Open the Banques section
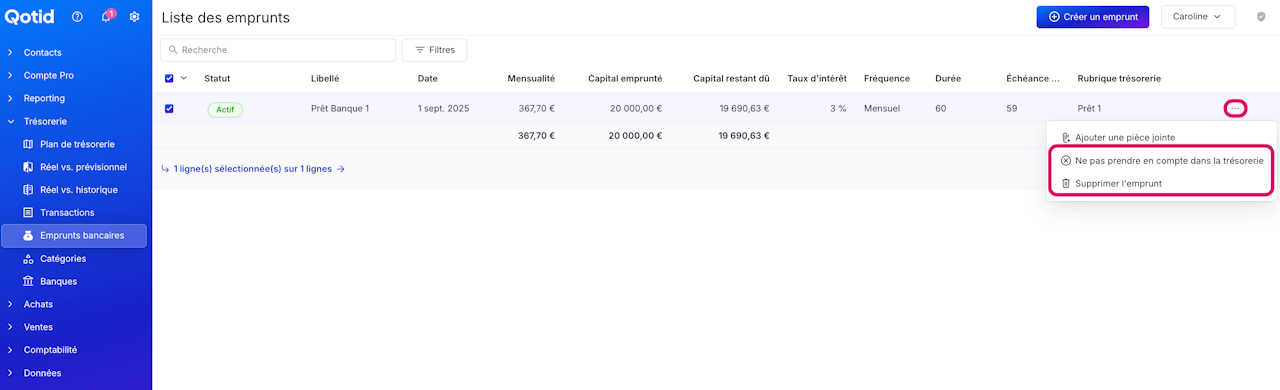Viewport: 1280px width, 390px height. coord(58,281)
